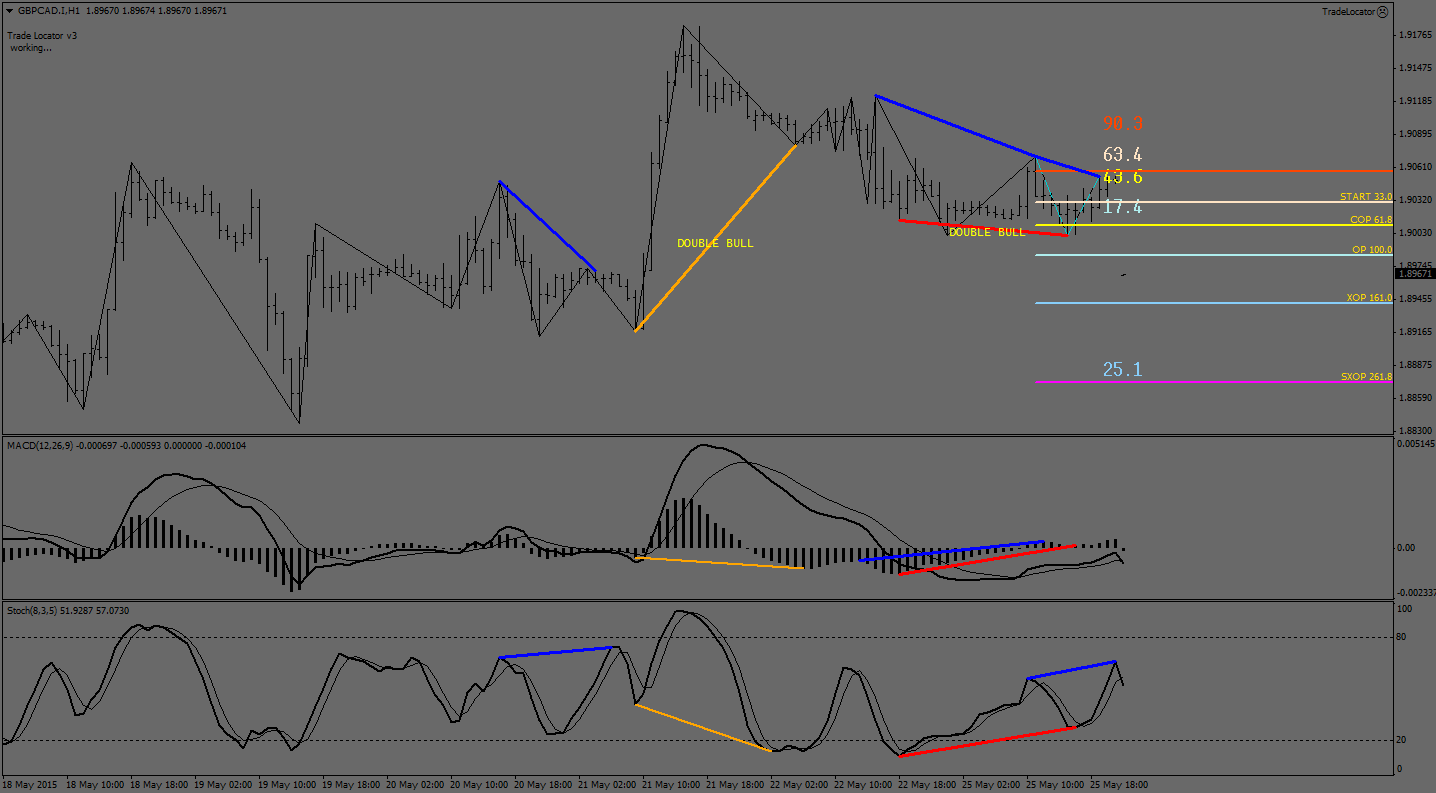Click the orange 90.3 percentage text

(x=1122, y=124)
